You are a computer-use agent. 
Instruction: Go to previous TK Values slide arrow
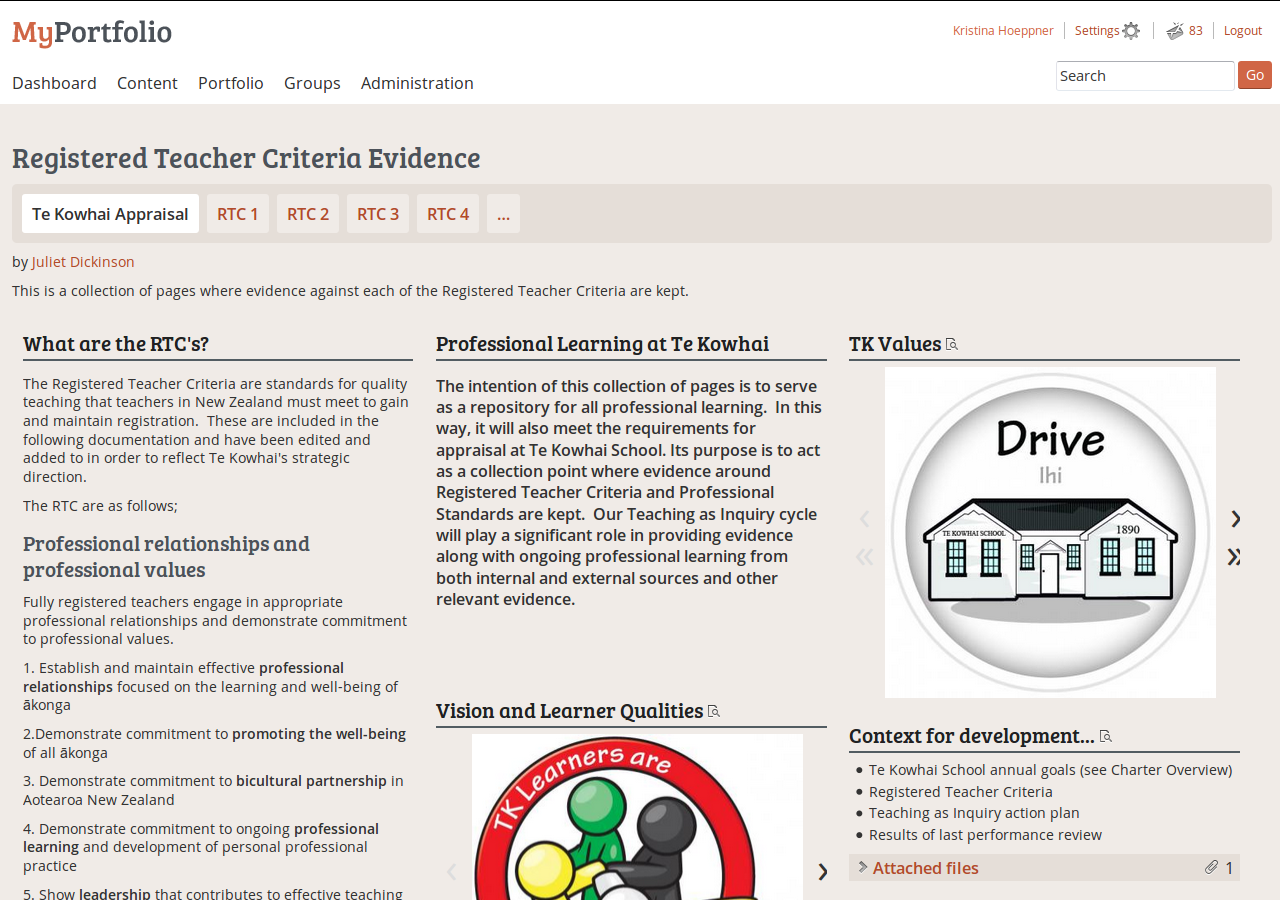865,518
